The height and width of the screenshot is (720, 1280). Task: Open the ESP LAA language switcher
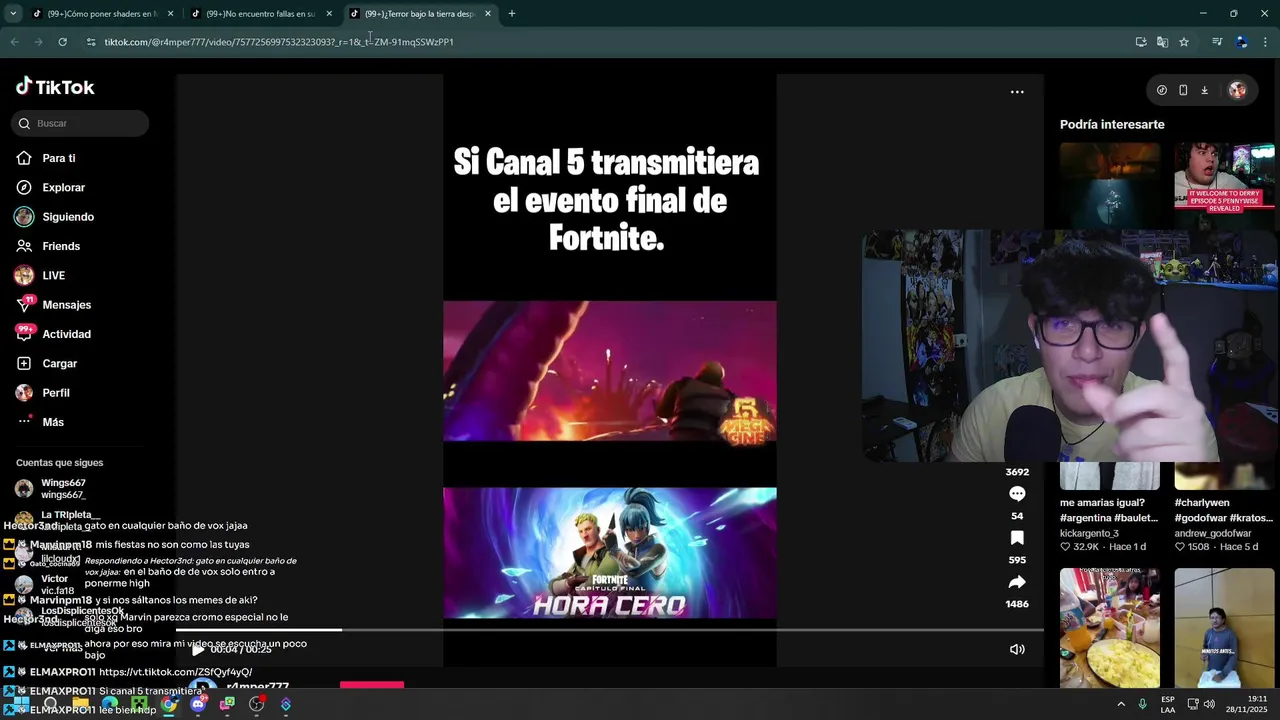pyautogui.click(x=1168, y=705)
